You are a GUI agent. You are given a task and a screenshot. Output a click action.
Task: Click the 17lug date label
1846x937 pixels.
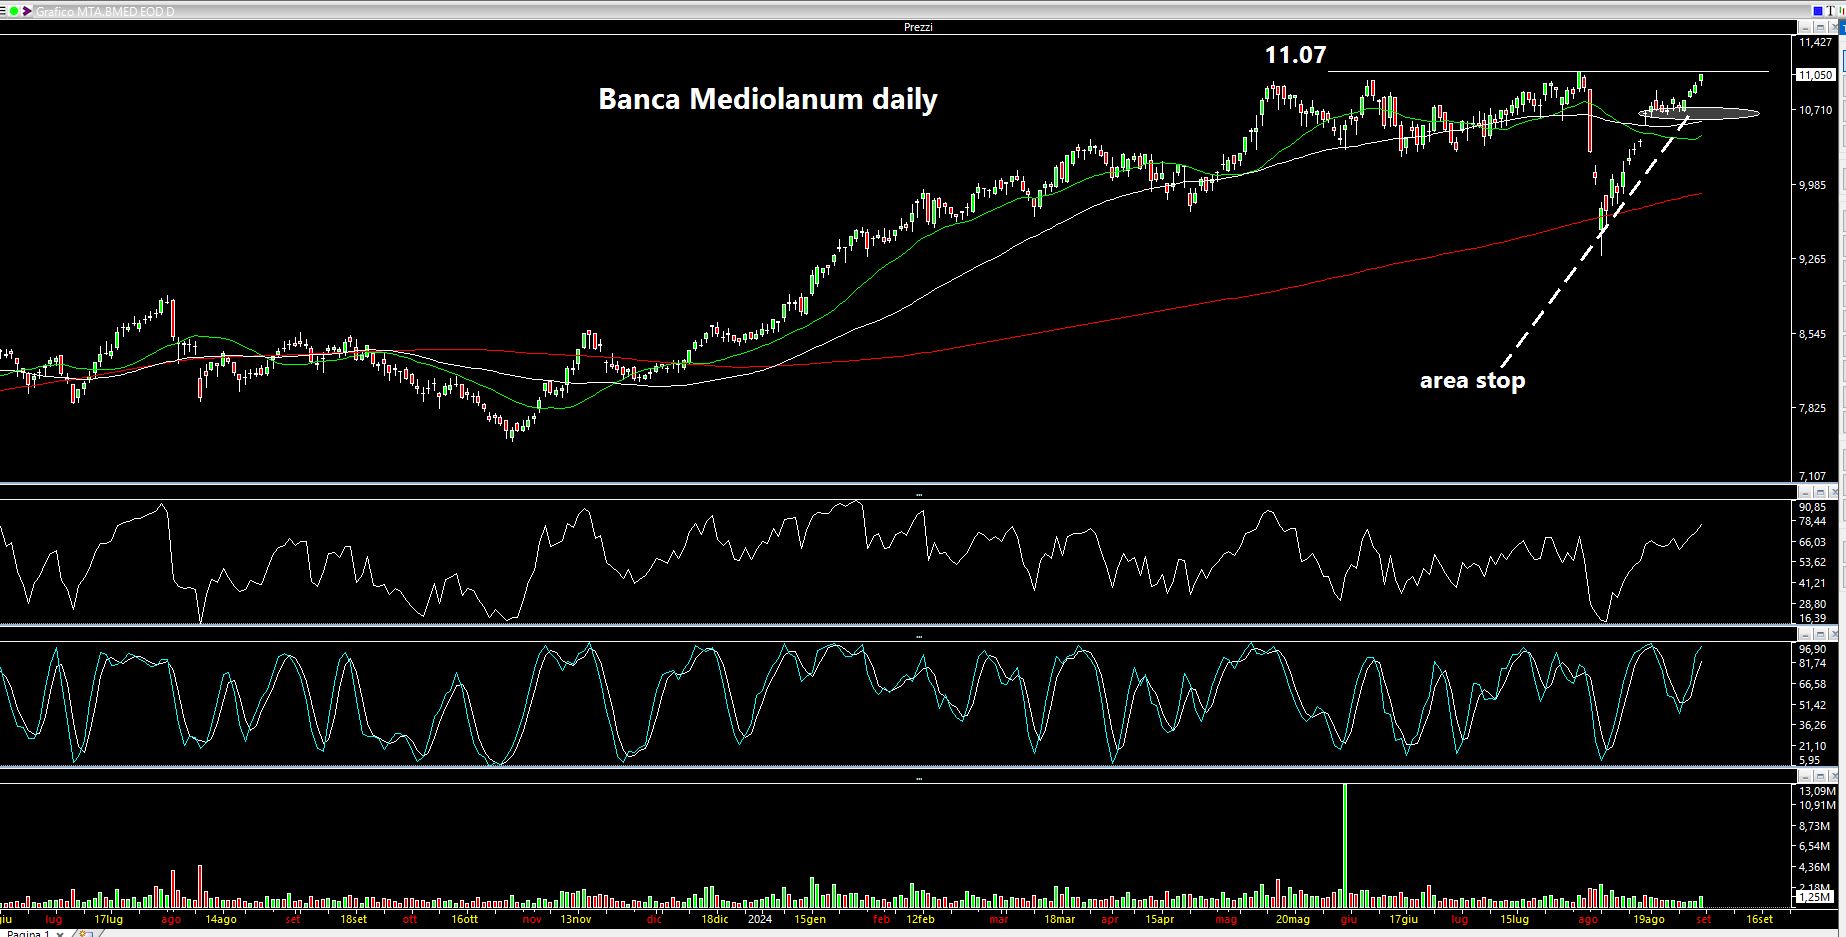click(x=108, y=919)
